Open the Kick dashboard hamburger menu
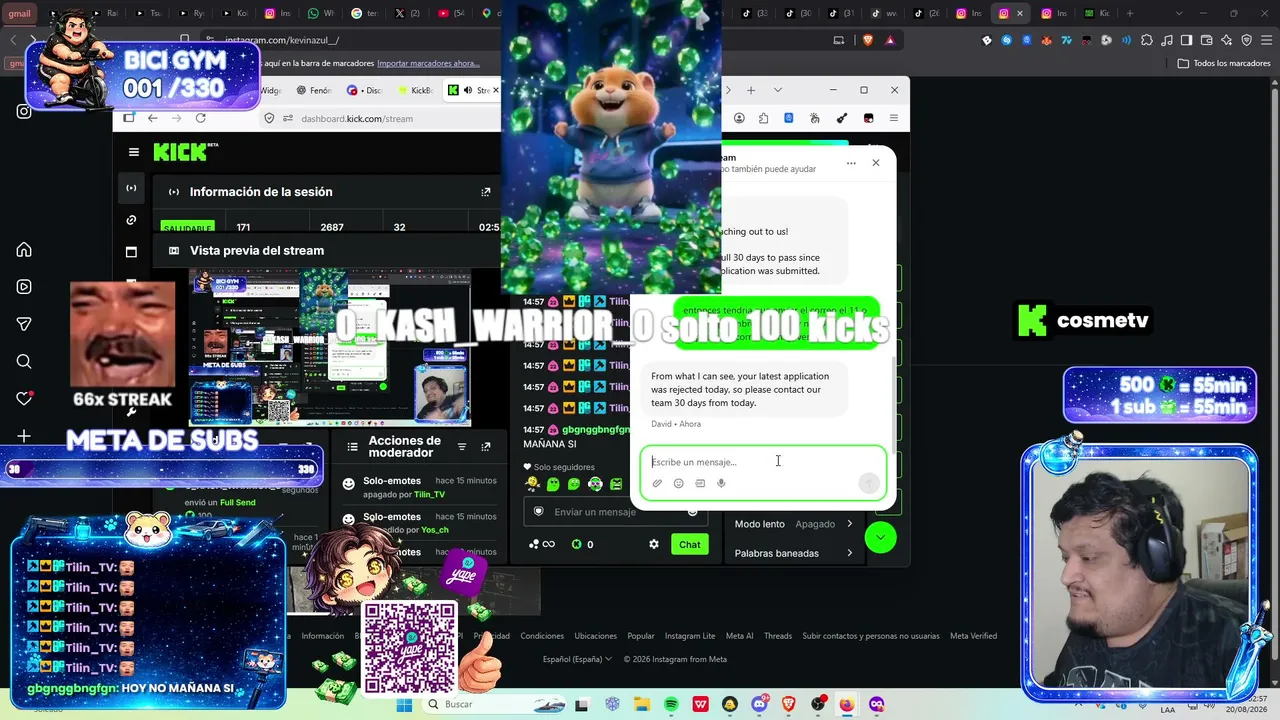 pyautogui.click(x=134, y=152)
